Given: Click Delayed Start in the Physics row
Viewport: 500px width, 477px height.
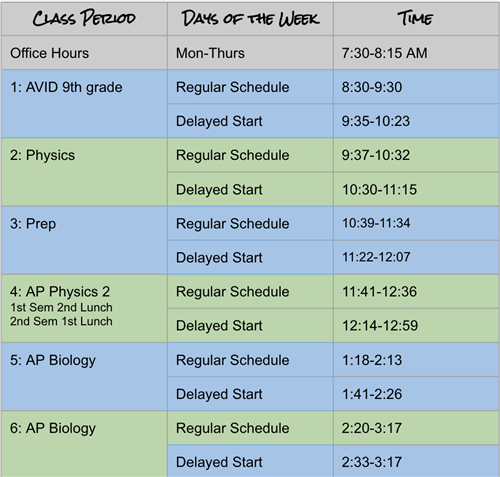Looking at the screenshot, I should tap(250, 189).
